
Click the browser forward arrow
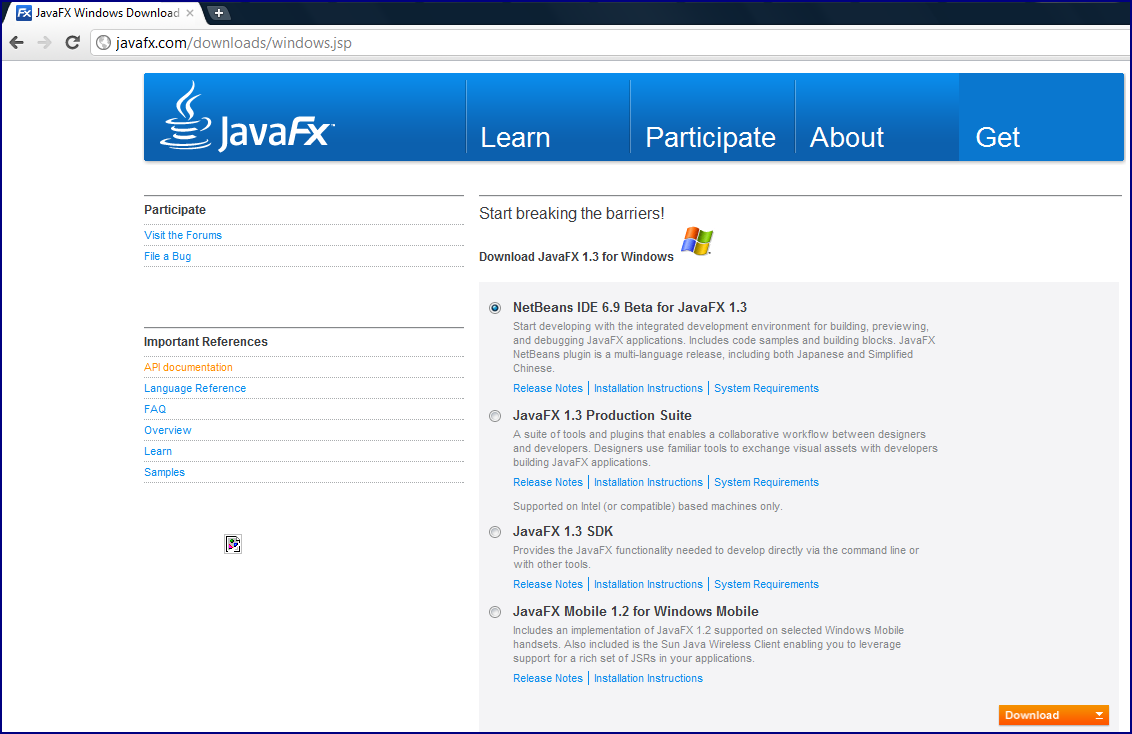(44, 42)
